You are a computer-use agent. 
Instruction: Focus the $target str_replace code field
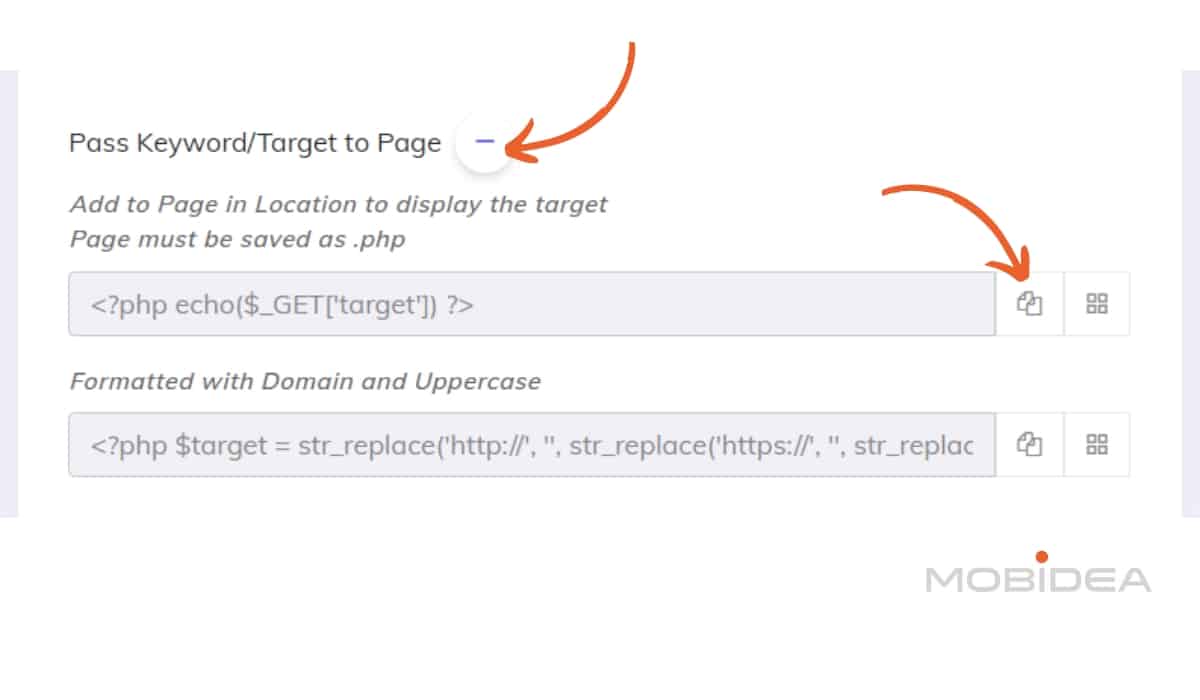tap(532, 444)
